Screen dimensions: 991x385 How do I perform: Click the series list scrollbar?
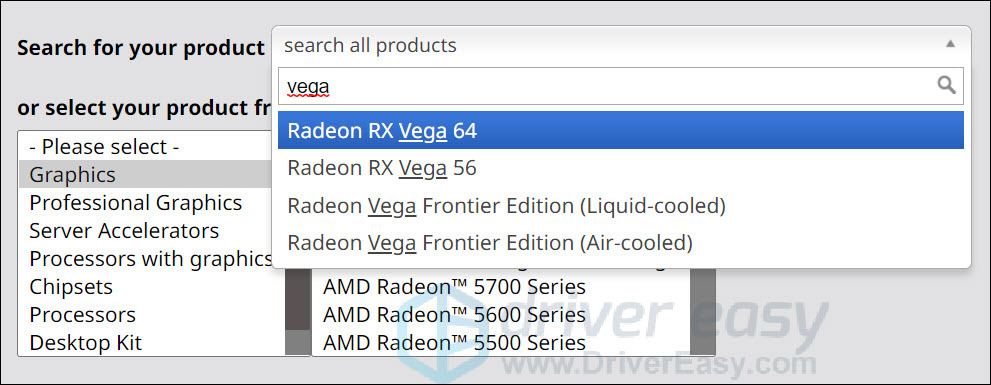tap(702, 311)
